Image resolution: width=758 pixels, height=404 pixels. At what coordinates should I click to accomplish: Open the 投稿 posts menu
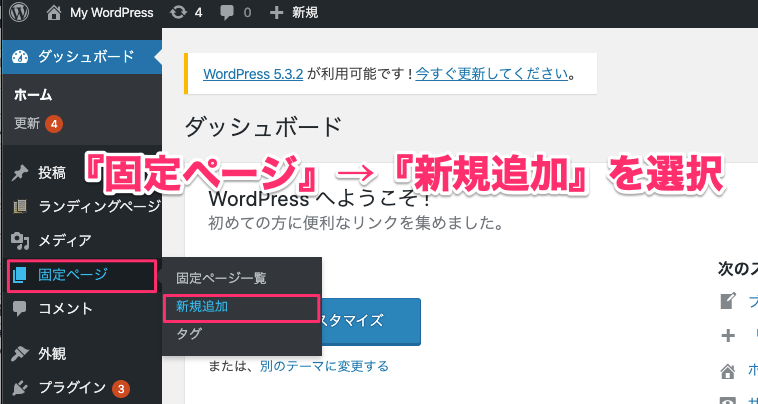52,173
